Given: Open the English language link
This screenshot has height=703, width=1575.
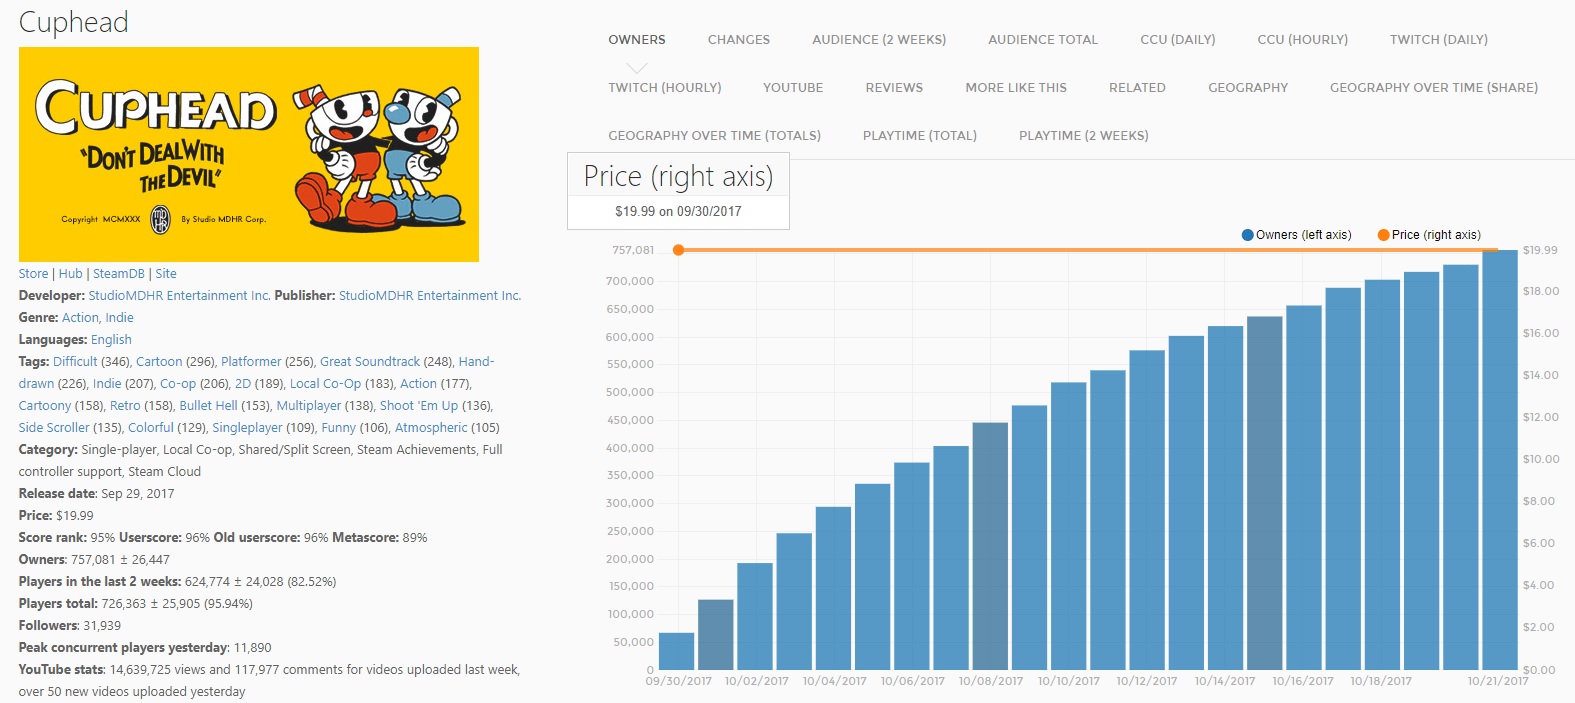Looking at the screenshot, I should [111, 340].
